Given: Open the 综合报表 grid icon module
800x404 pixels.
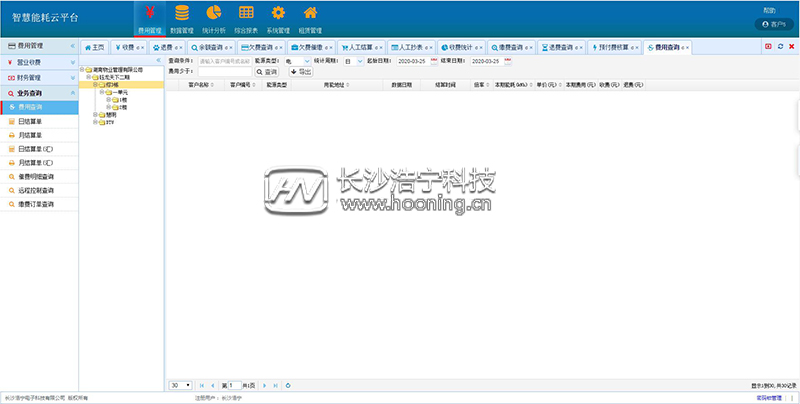Looking at the screenshot, I should tap(246, 17).
